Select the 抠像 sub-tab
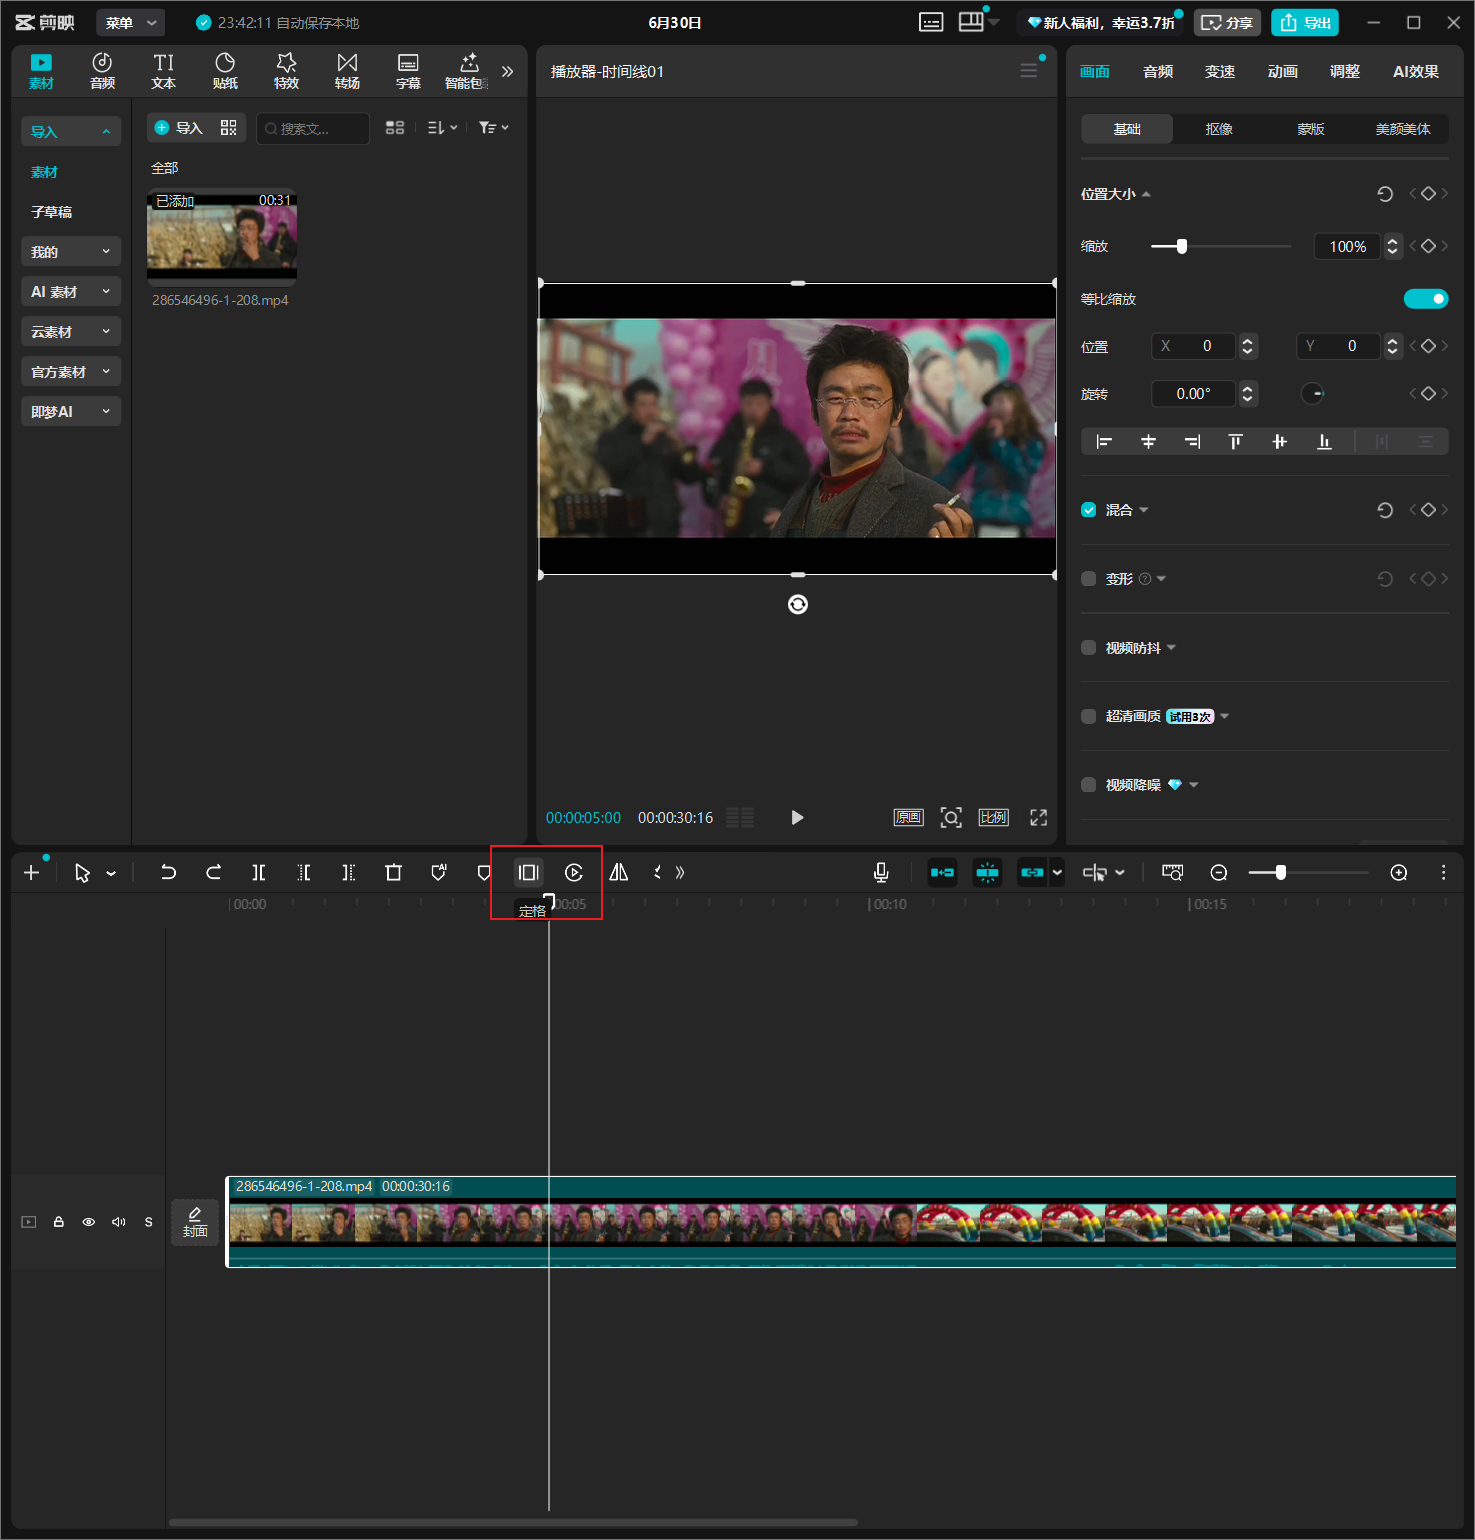The height and width of the screenshot is (1540, 1475). [x=1219, y=129]
